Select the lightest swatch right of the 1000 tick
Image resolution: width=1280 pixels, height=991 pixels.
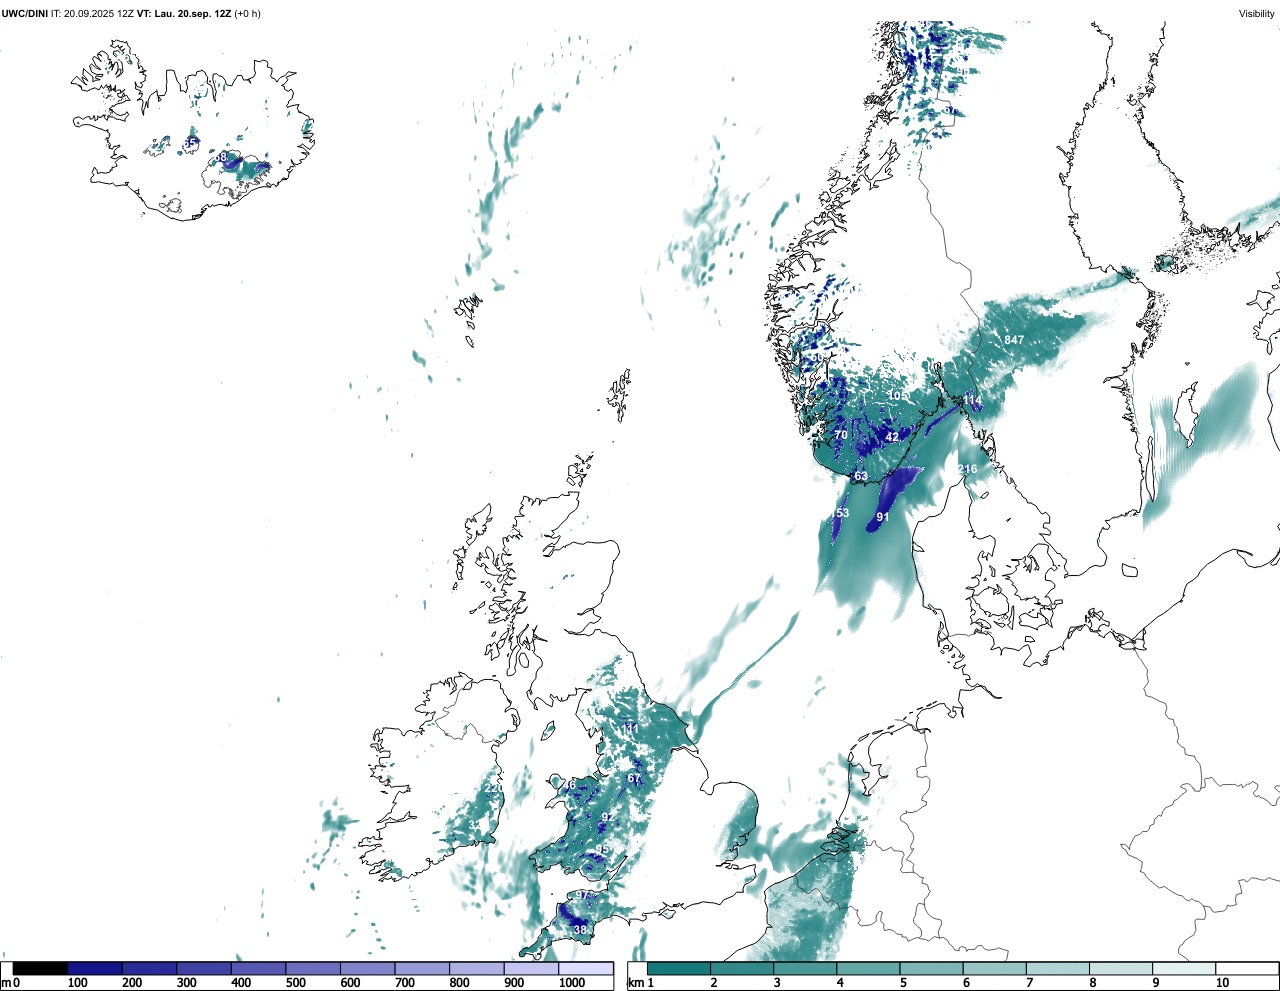coord(586,968)
